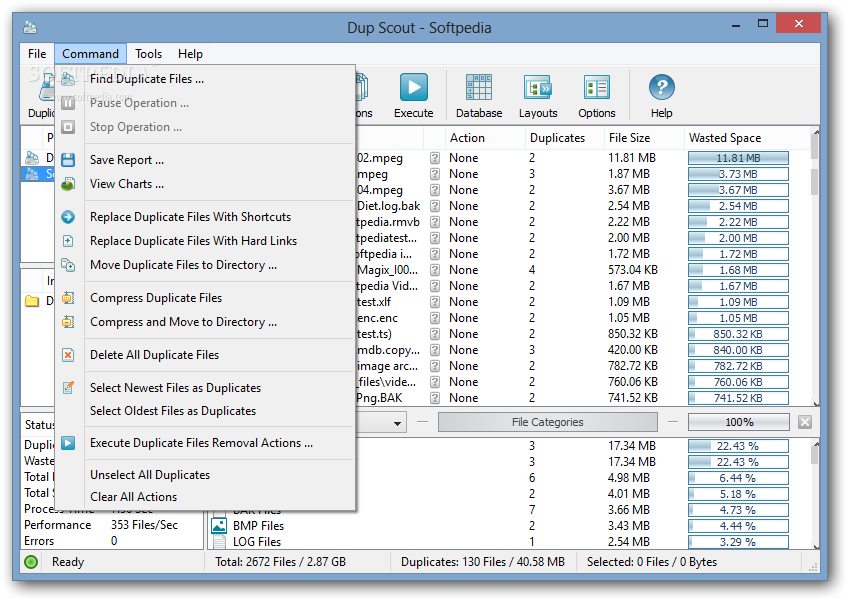Viewport: 848px width, 601px height.
Task: Click the green Ready status indicator
Action: click(x=31, y=562)
